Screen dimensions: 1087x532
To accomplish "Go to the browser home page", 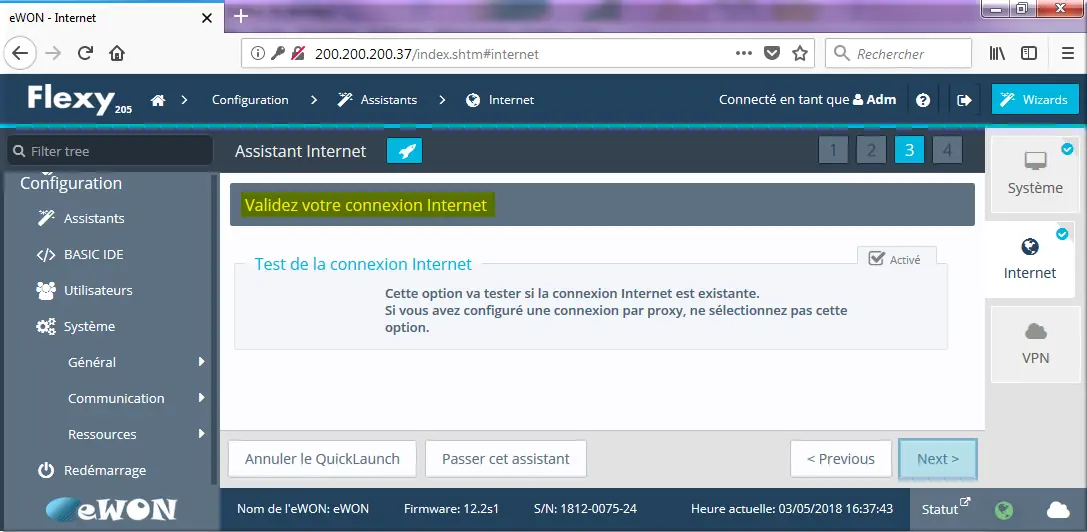I will [117, 53].
